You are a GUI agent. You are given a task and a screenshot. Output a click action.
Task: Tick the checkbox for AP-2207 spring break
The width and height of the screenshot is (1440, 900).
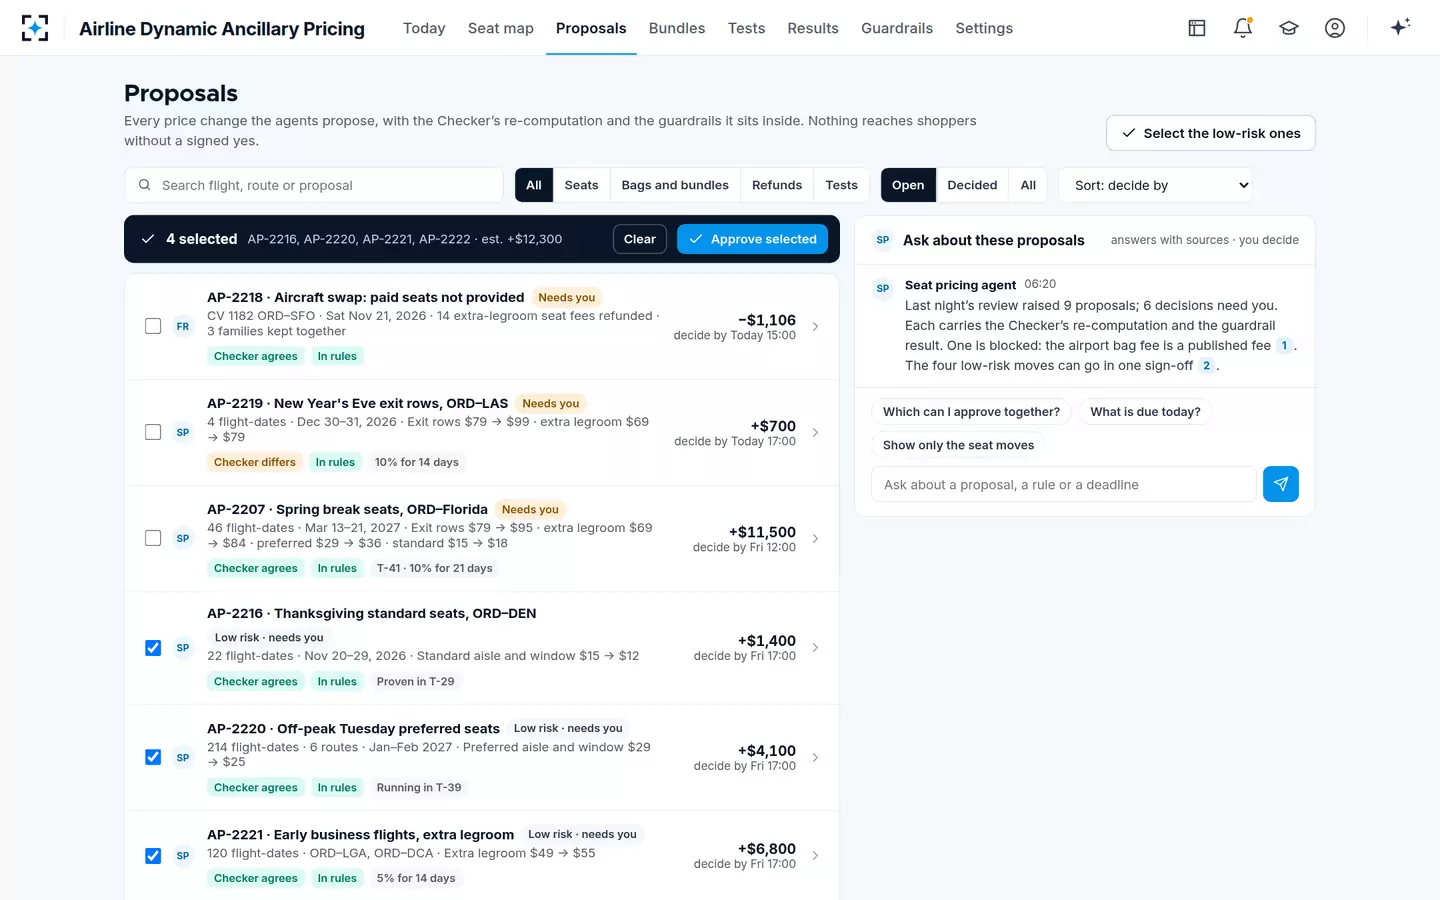(x=153, y=538)
